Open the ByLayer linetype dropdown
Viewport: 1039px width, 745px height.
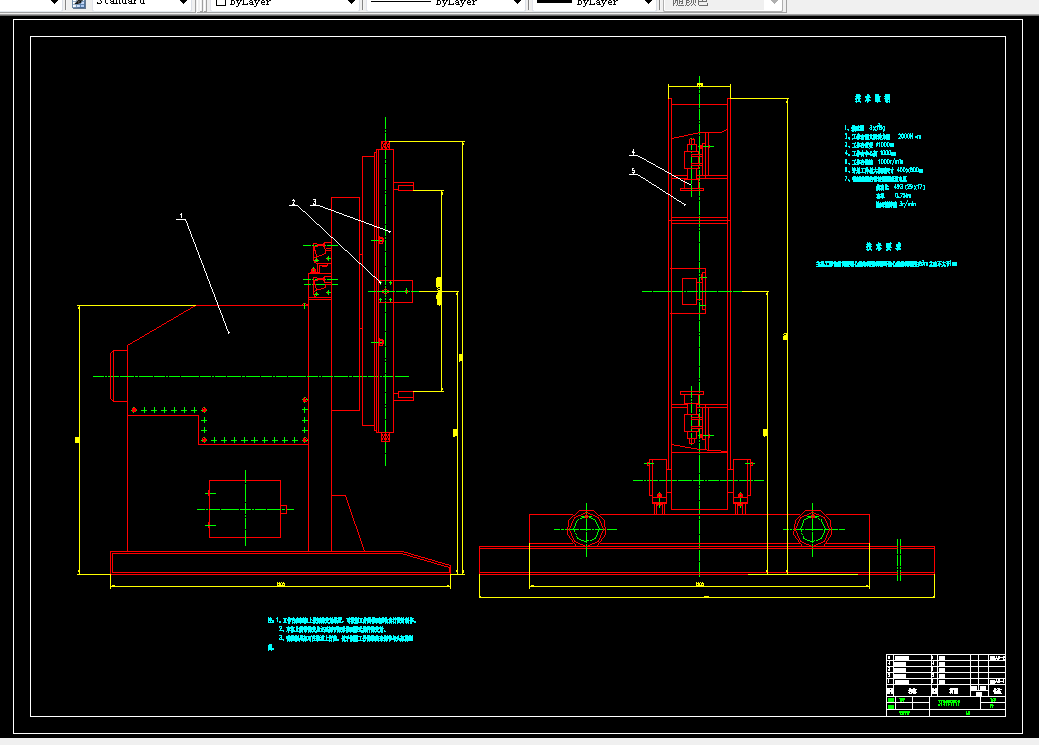[x=518, y=3]
